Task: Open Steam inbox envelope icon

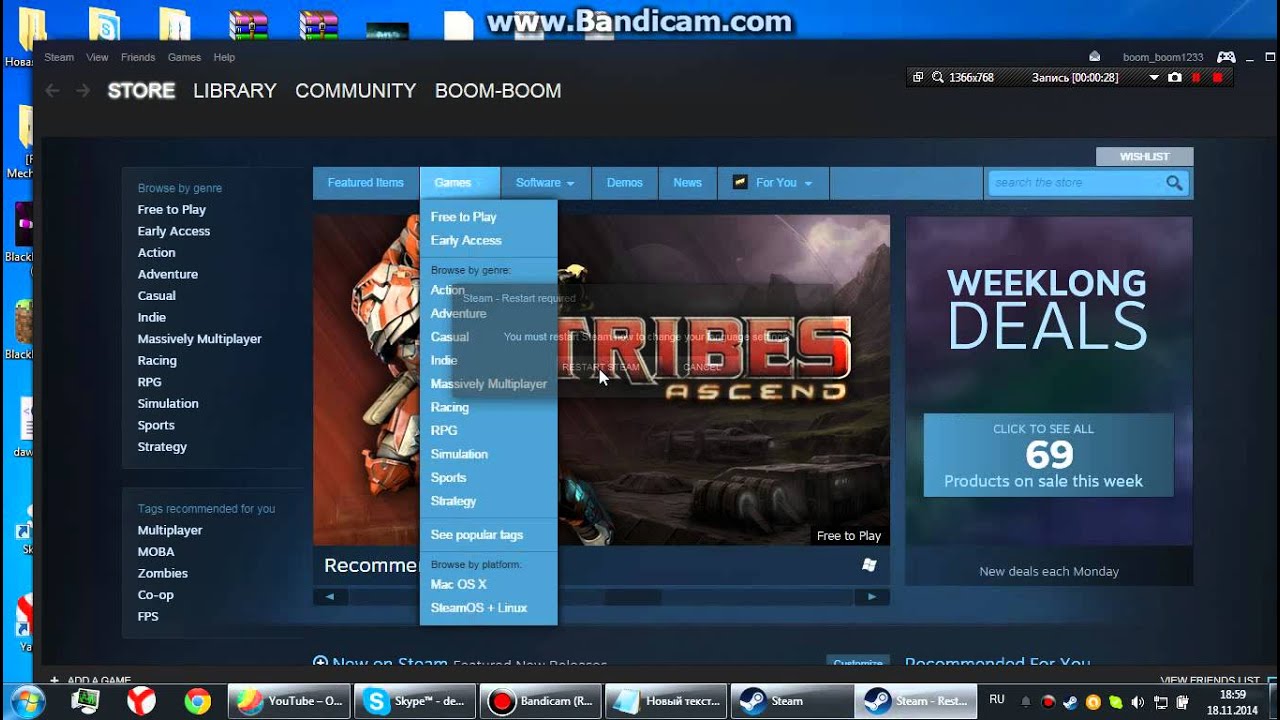Action: [x=1094, y=57]
